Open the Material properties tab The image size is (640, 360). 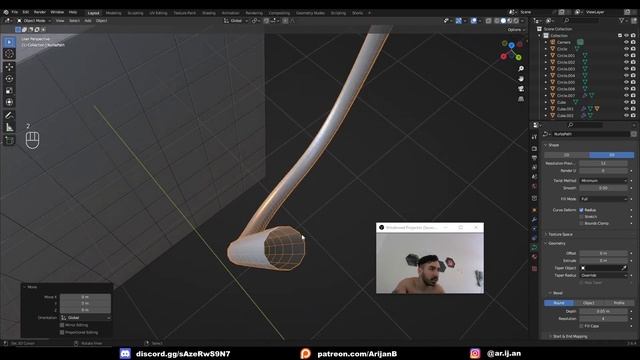534,257
